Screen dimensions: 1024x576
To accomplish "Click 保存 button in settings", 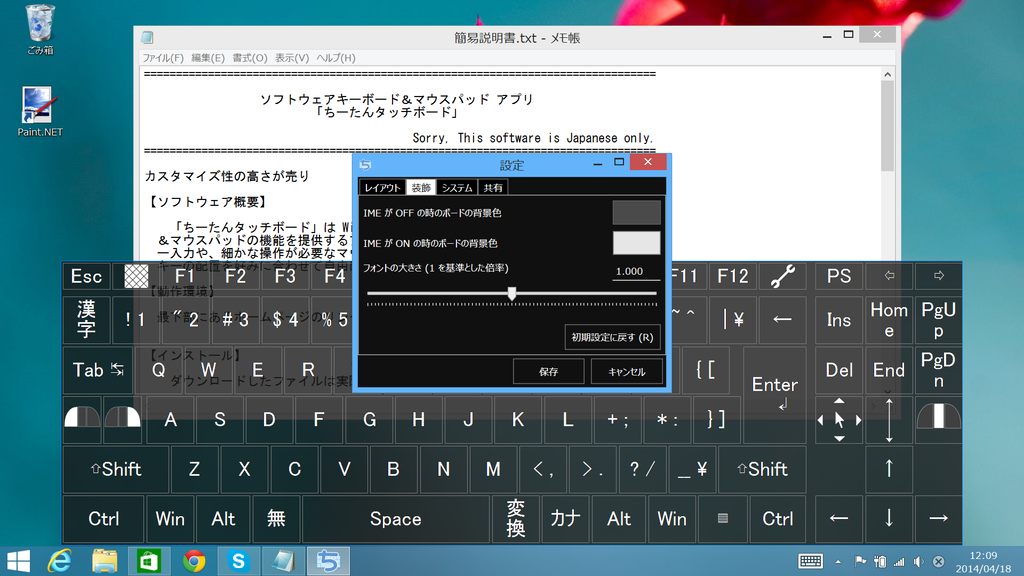I will (x=549, y=372).
